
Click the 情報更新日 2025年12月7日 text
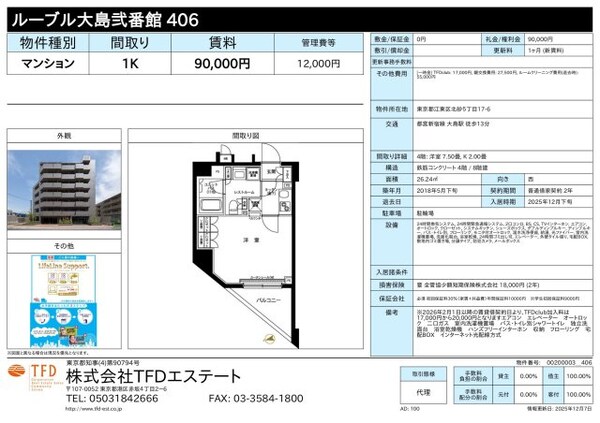pos(560,409)
